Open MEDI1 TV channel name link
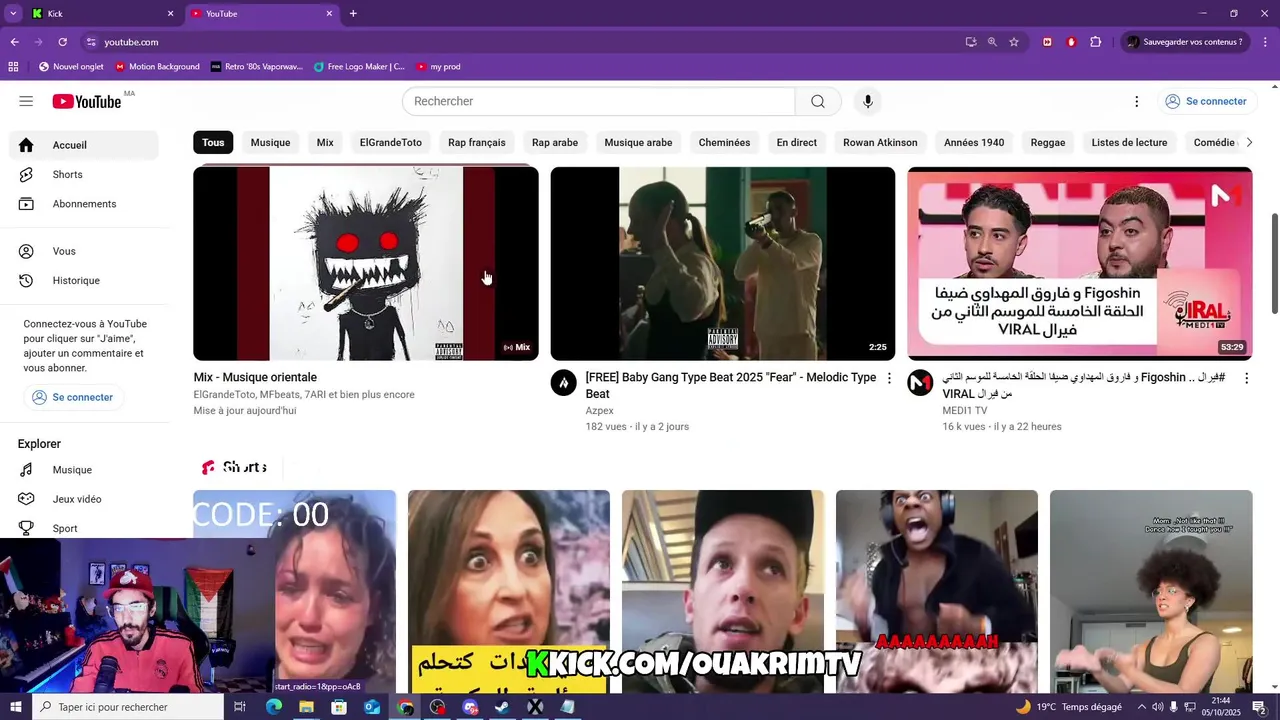Image resolution: width=1280 pixels, height=720 pixels. point(964,410)
